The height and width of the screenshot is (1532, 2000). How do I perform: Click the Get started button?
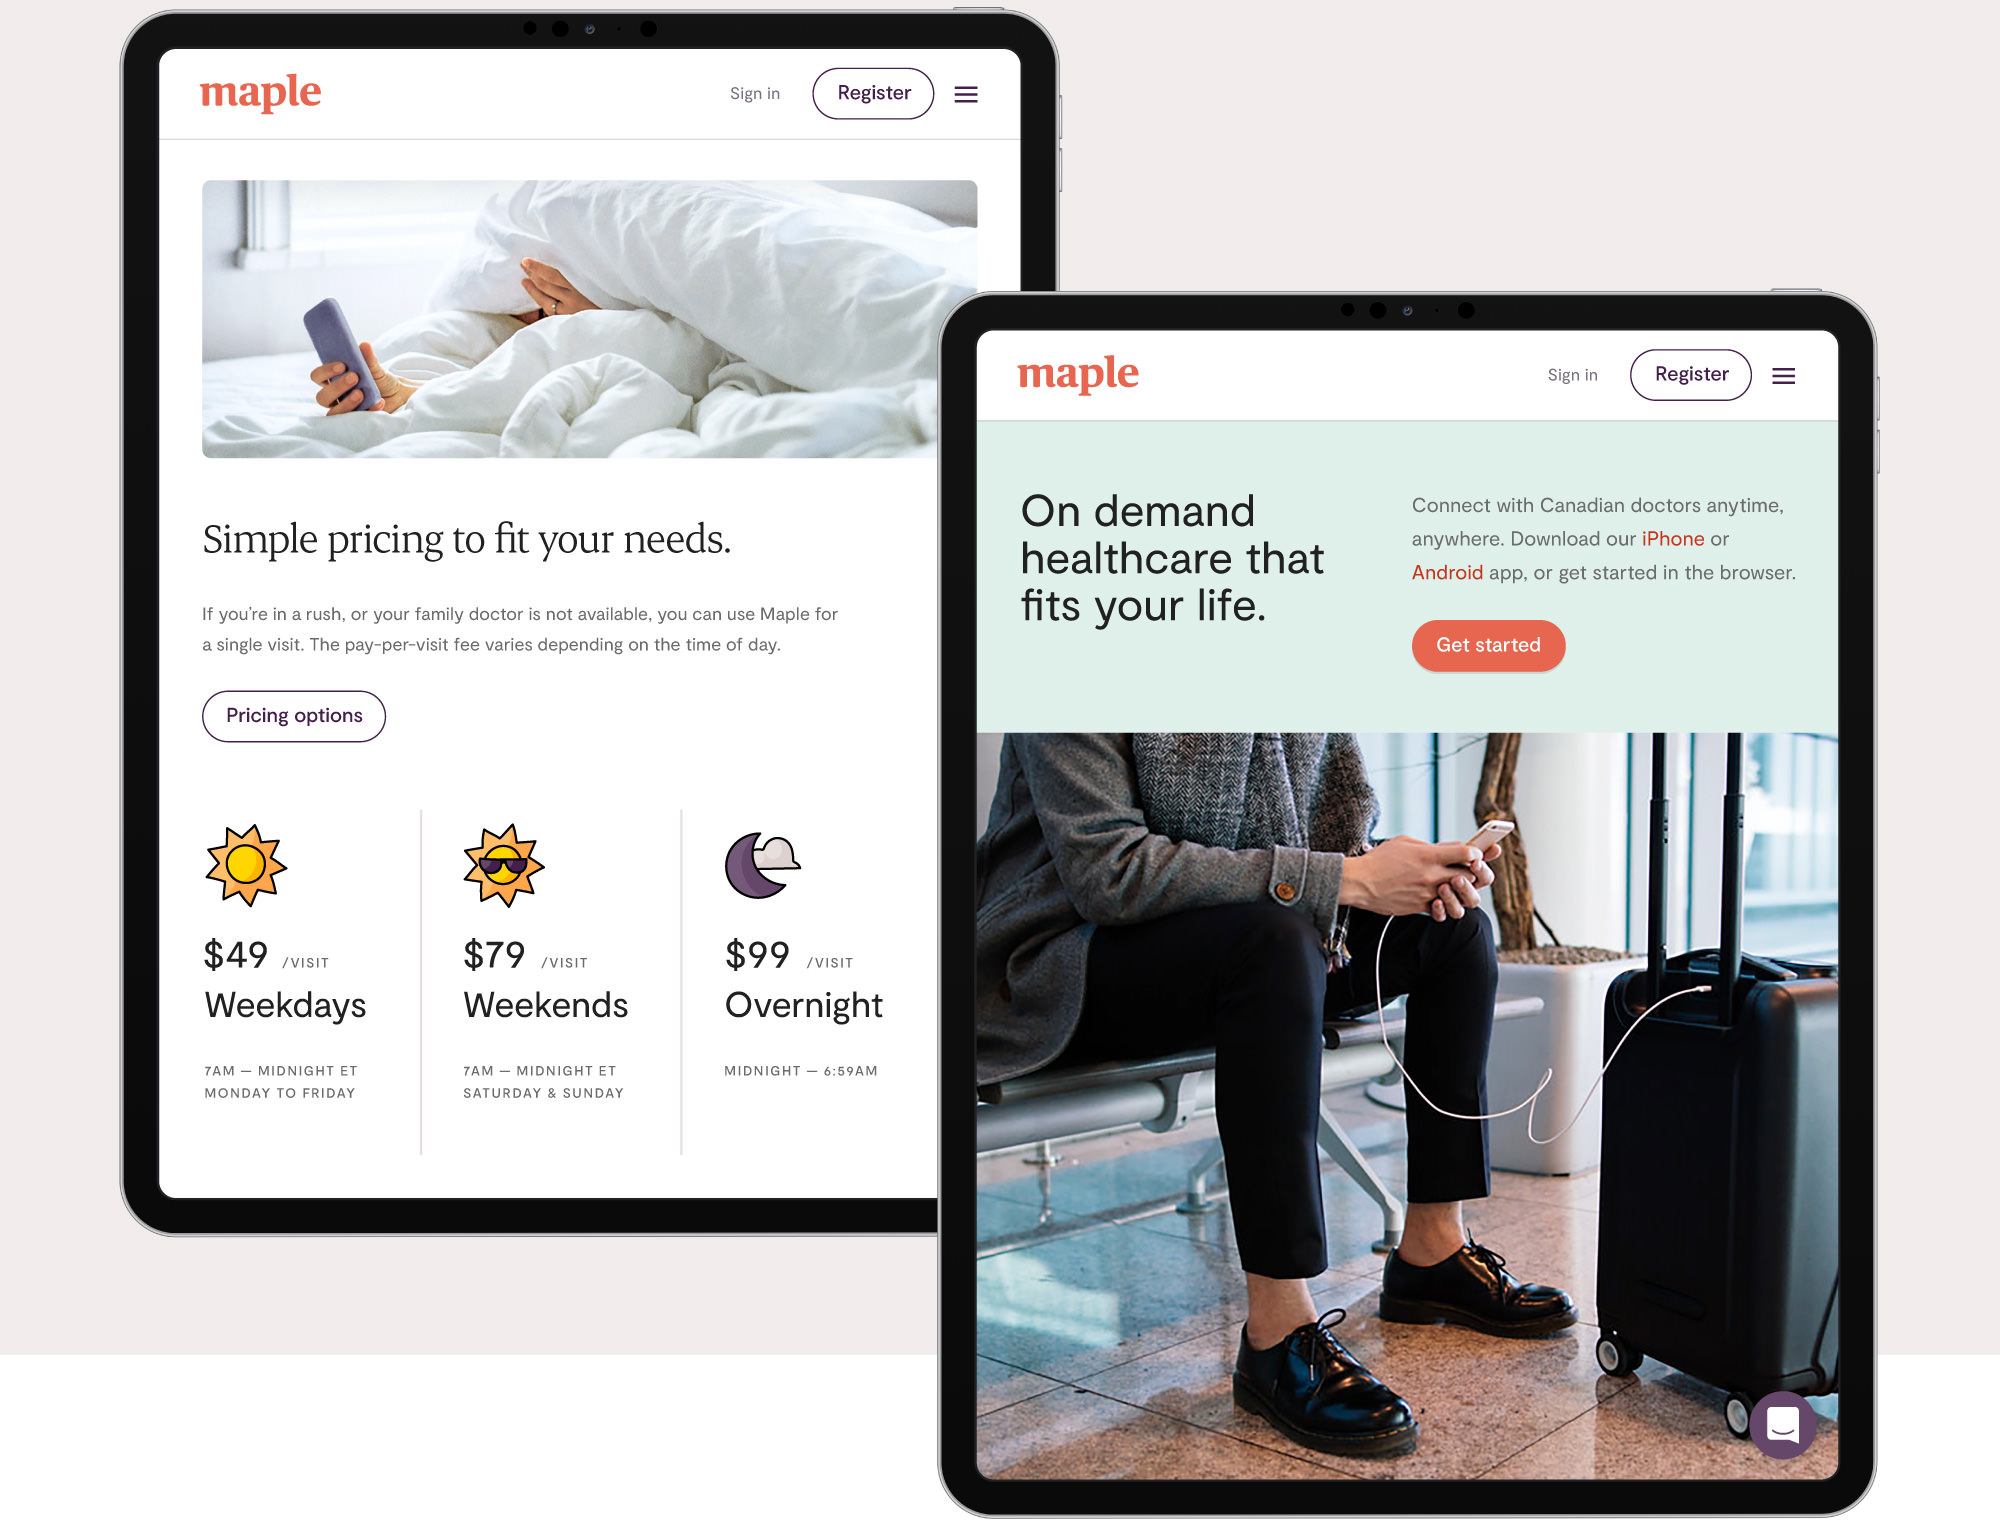coord(1487,645)
